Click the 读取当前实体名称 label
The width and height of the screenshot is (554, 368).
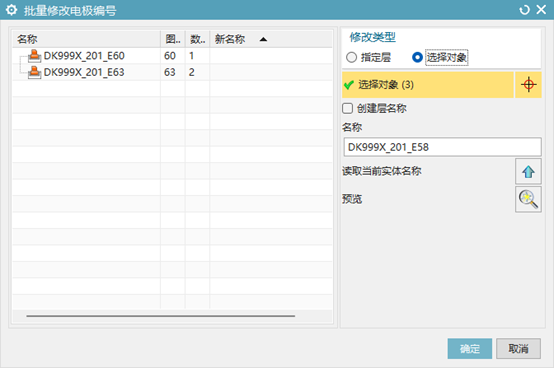pyautogui.click(x=382, y=171)
